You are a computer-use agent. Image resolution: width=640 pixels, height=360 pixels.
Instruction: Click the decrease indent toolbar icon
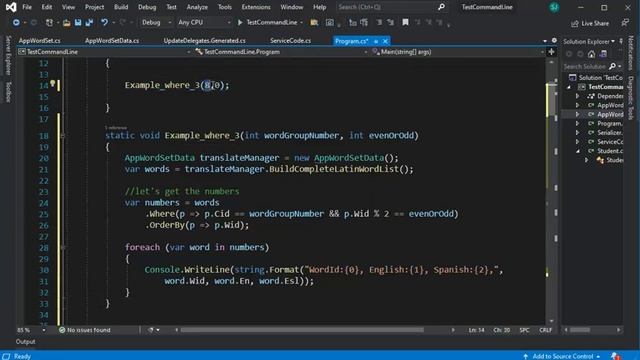(x=379, y=22)
